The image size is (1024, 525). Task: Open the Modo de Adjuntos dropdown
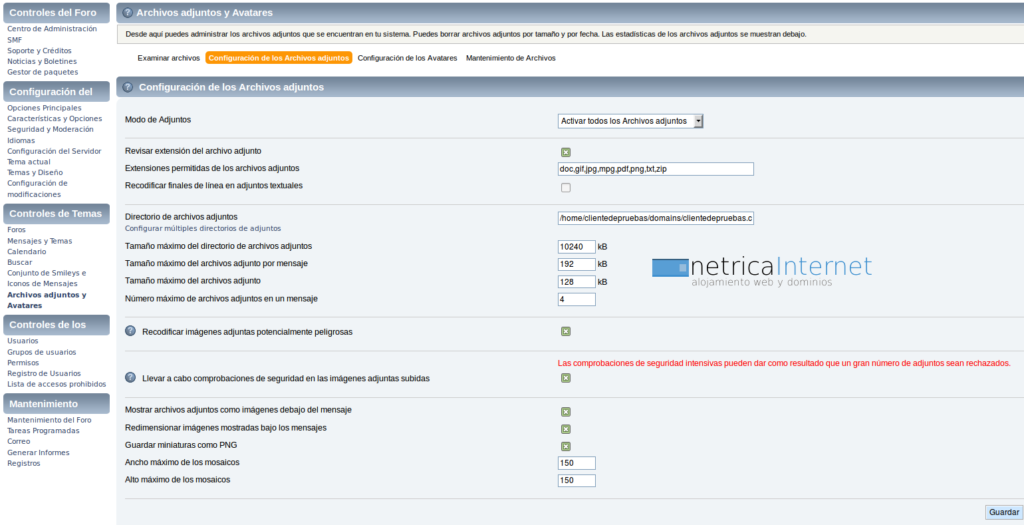coord(630,121)
